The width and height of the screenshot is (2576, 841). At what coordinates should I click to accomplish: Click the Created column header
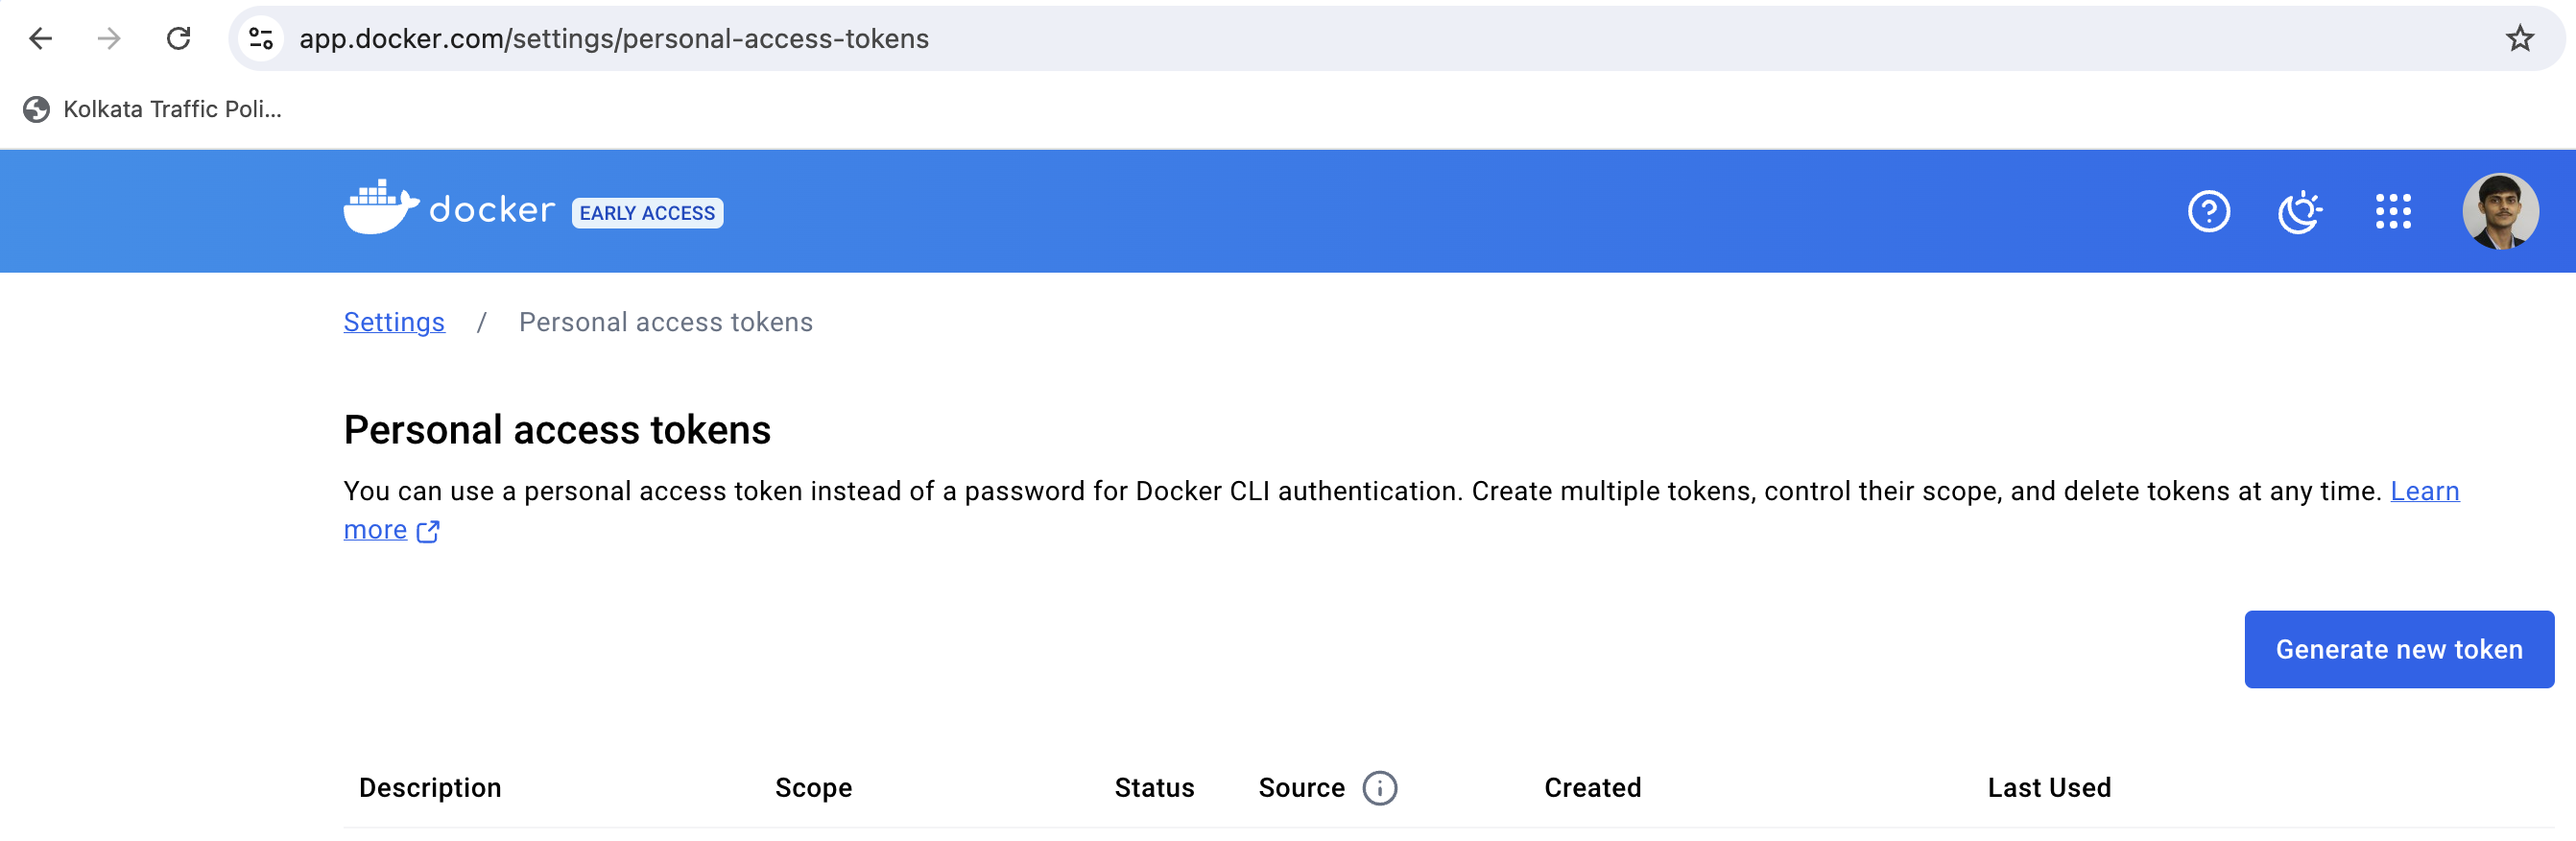coord(1592,788)
